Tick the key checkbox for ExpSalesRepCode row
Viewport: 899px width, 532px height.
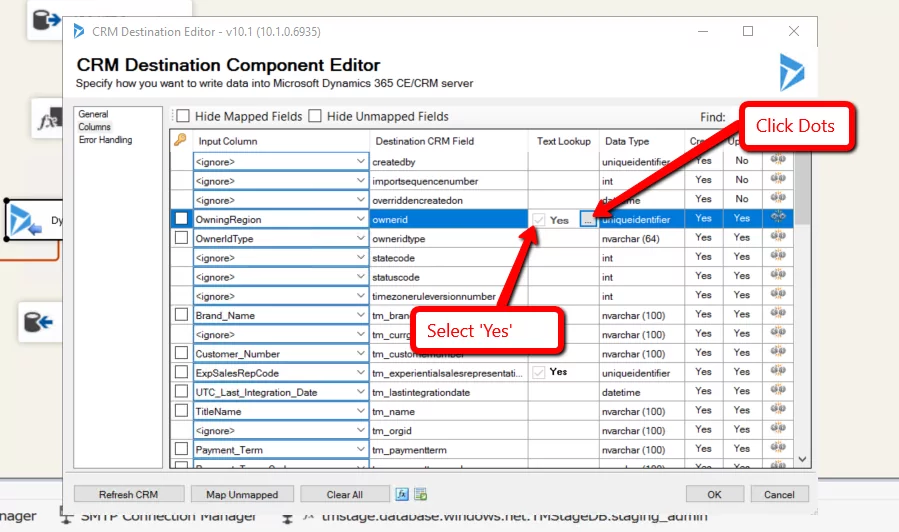181,372
